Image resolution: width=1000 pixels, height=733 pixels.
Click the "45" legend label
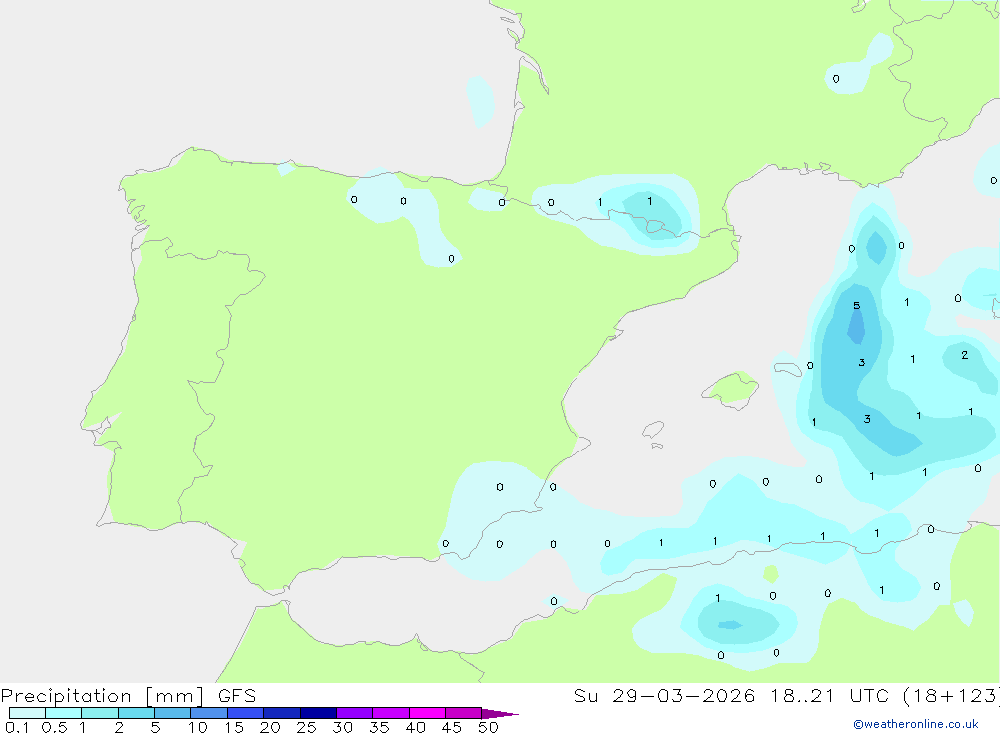pyautogui.click(x=452, y=727)
